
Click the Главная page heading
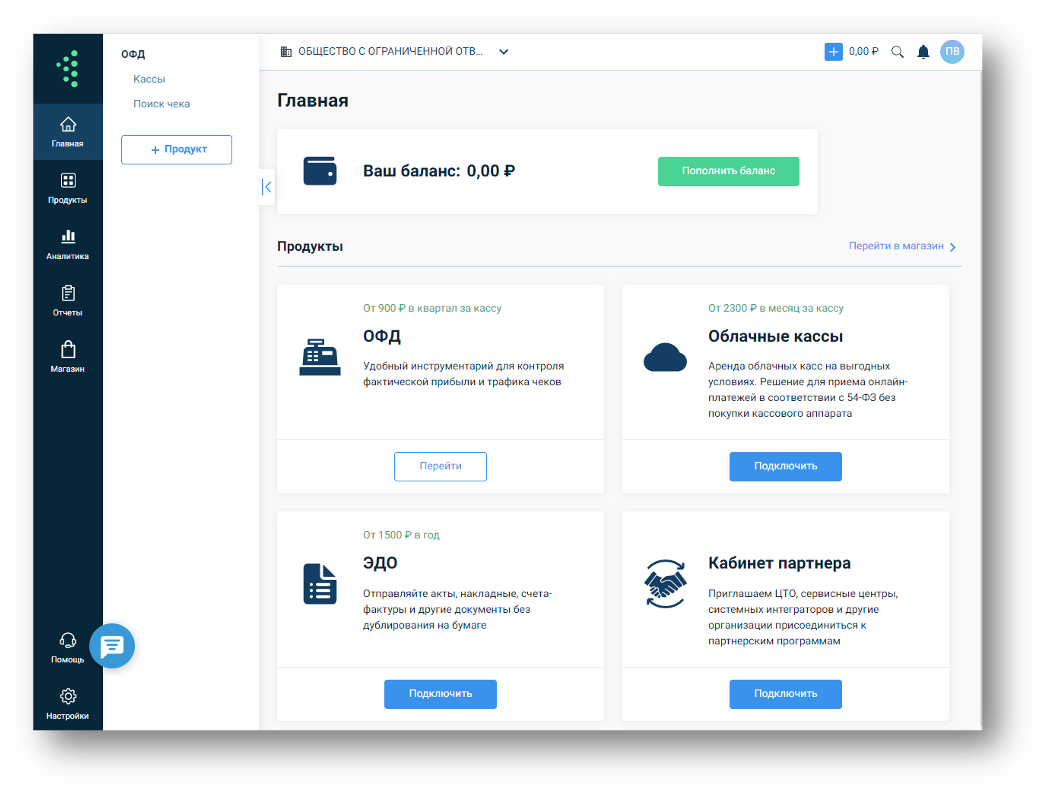312,101
